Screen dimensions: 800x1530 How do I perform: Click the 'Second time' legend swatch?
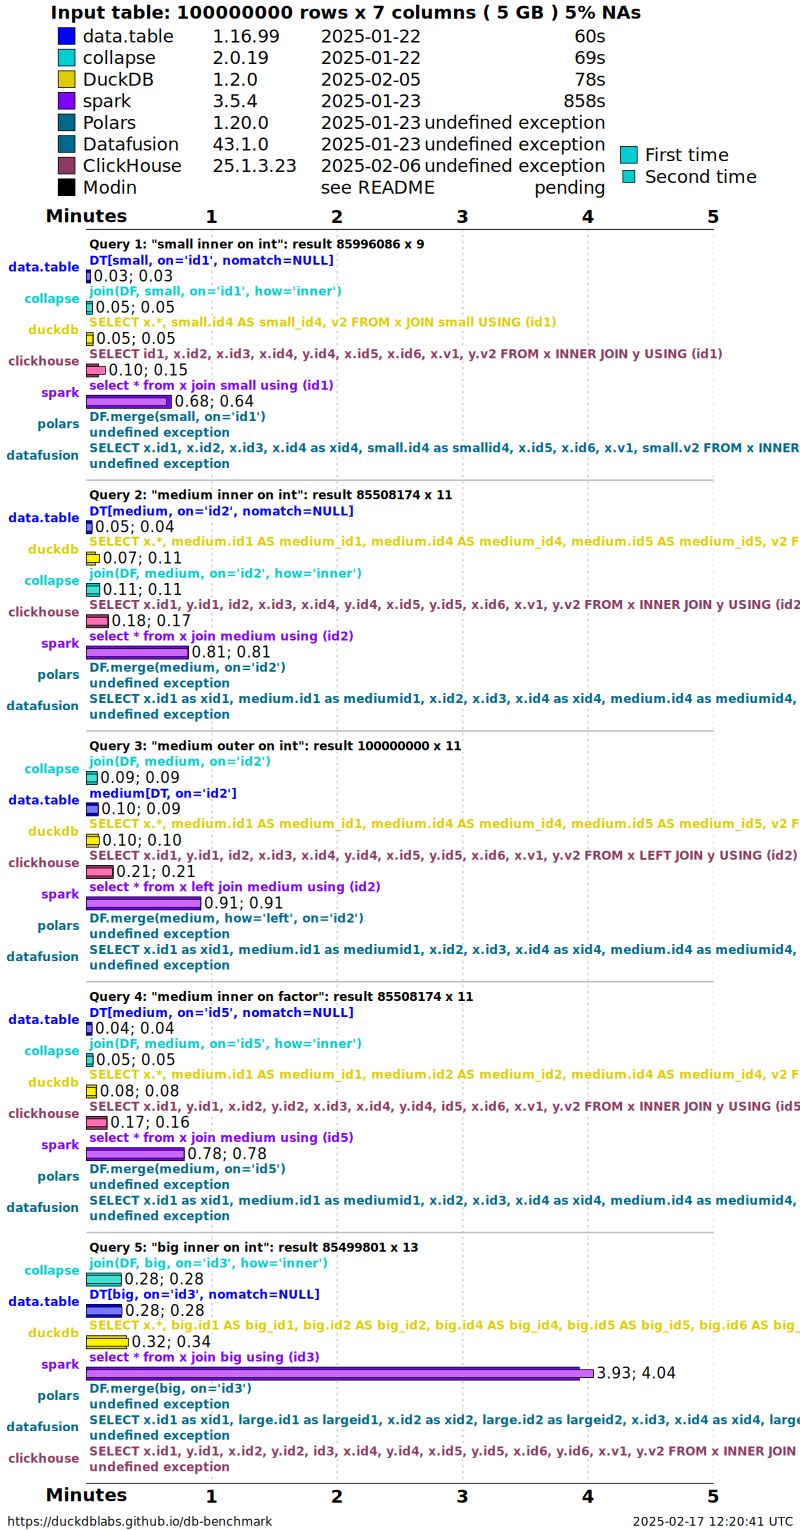(629, 177)
